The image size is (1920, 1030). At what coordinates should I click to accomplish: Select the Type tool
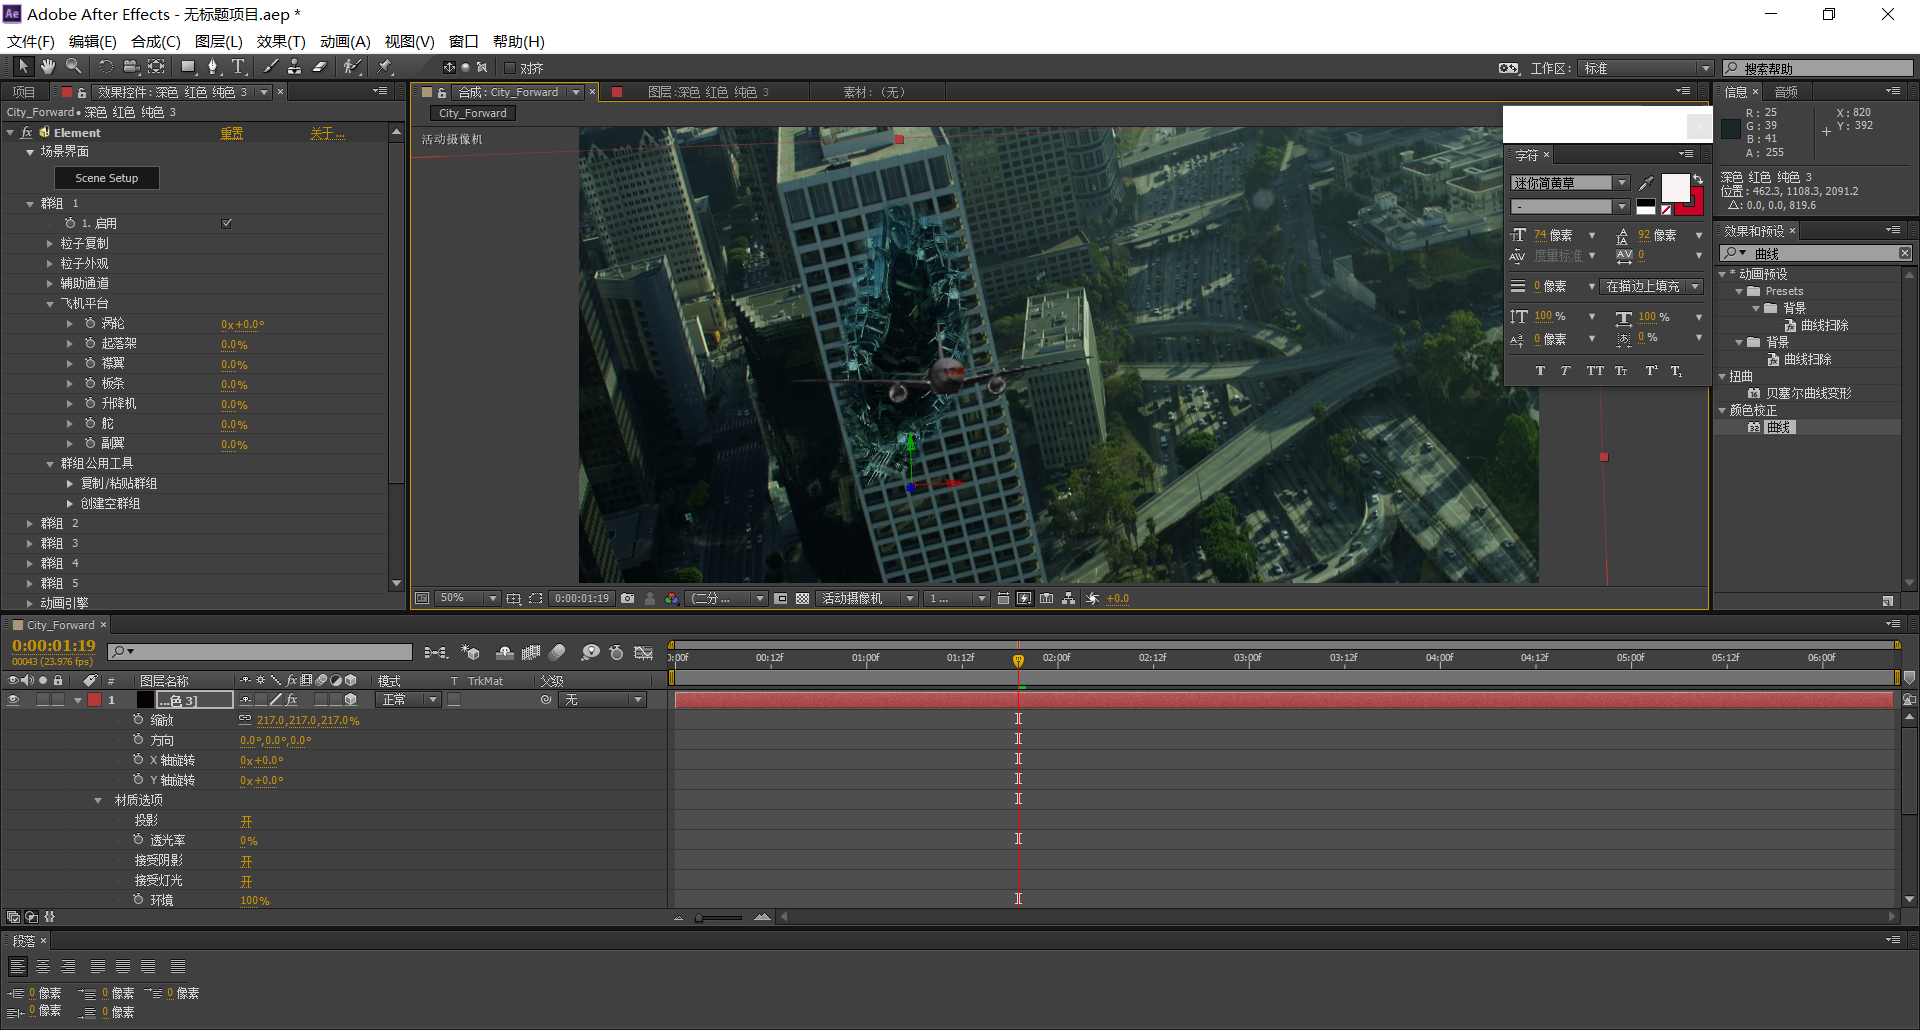[x=238, y=67]
